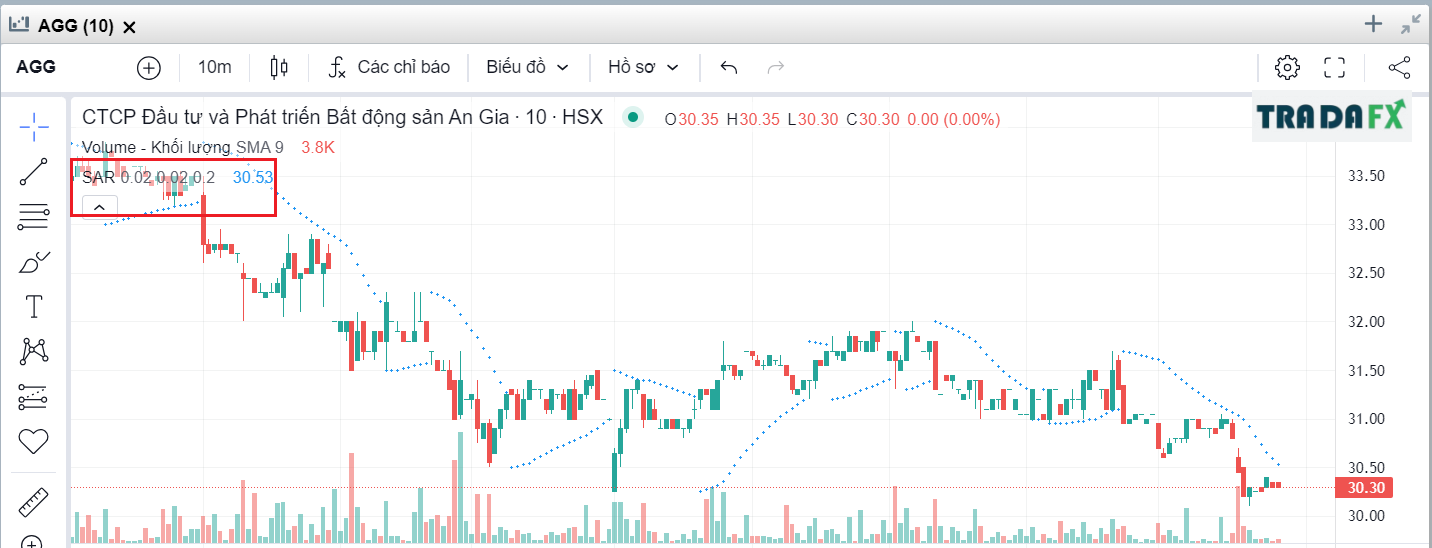Click the green market status dot

(x=633, y=118)
